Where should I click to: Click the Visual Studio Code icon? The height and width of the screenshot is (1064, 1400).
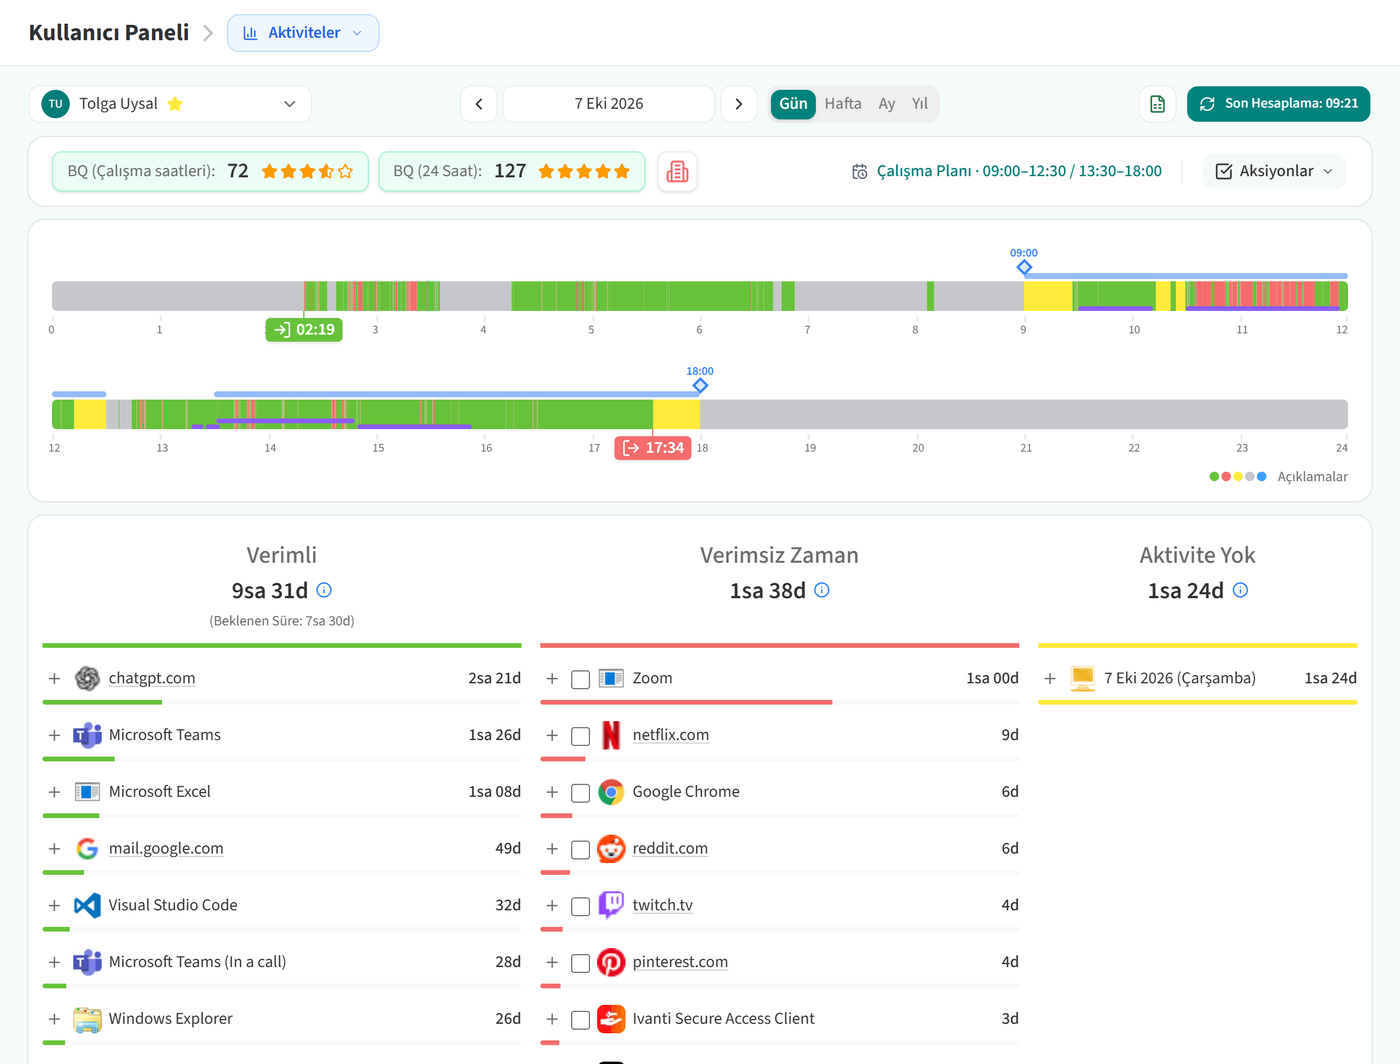pos(87,905)
